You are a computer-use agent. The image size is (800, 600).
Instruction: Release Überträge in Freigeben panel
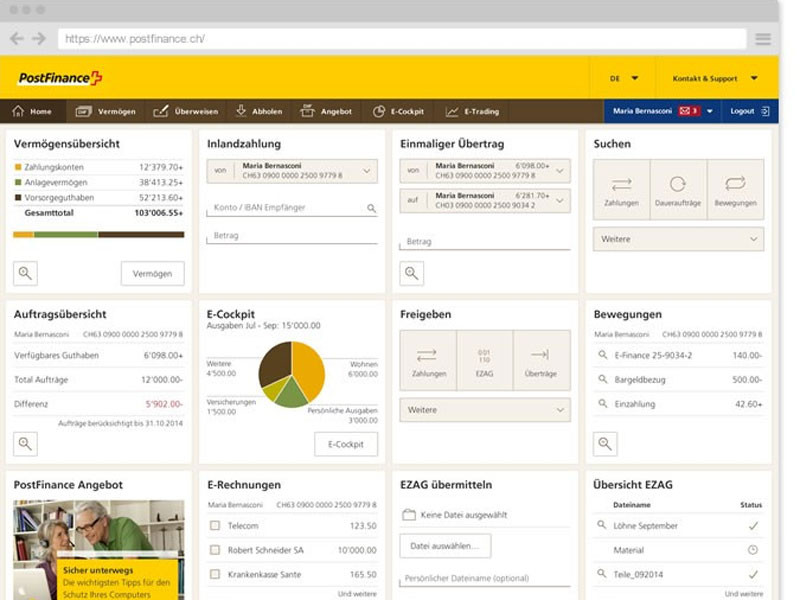point(541,361)
